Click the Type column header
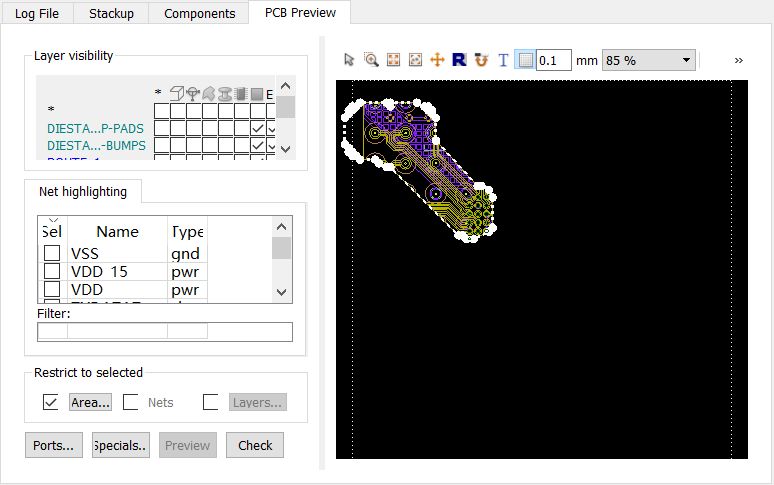The image size is (774, 485). click(x=188, y=231)
